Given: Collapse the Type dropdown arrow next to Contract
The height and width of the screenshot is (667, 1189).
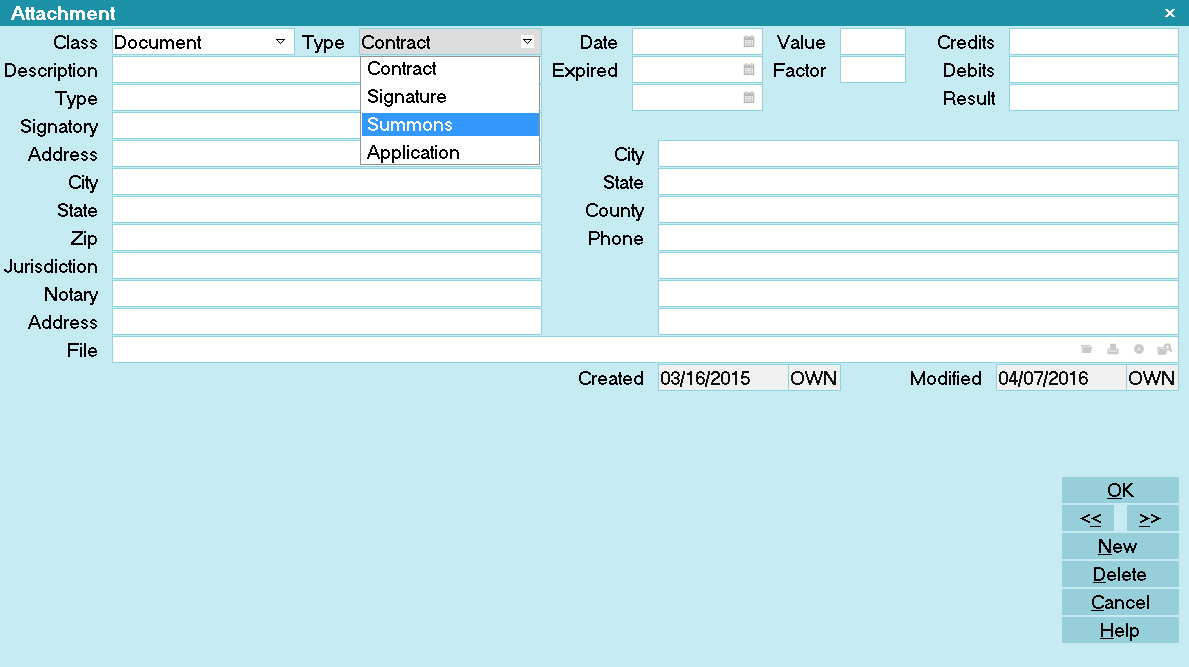Looking at the screenshot, I should pos(527,42).
